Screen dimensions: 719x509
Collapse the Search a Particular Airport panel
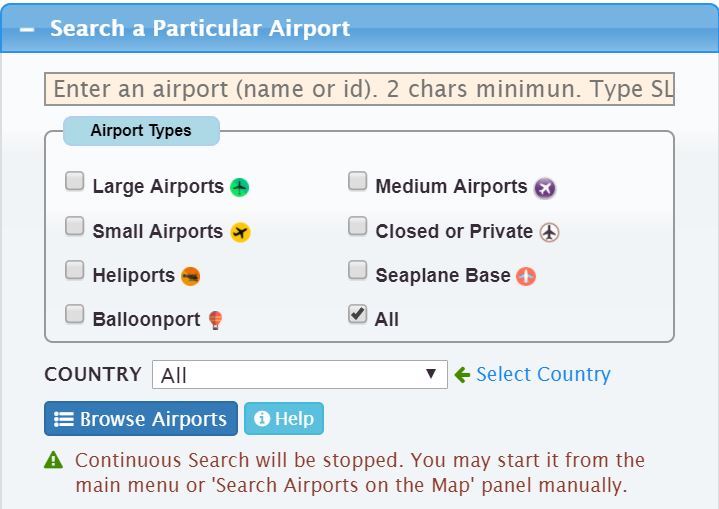(27, 29)
